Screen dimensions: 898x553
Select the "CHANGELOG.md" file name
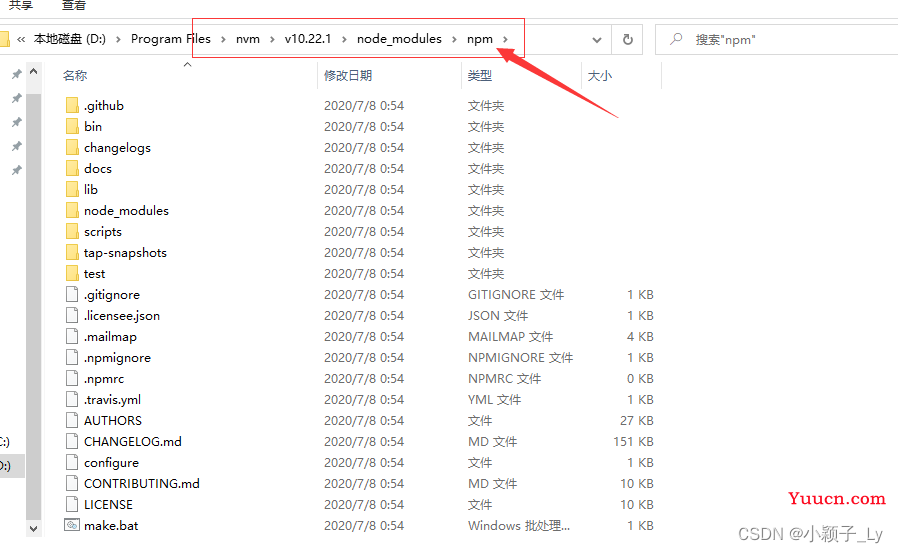[x=133, y=441]
